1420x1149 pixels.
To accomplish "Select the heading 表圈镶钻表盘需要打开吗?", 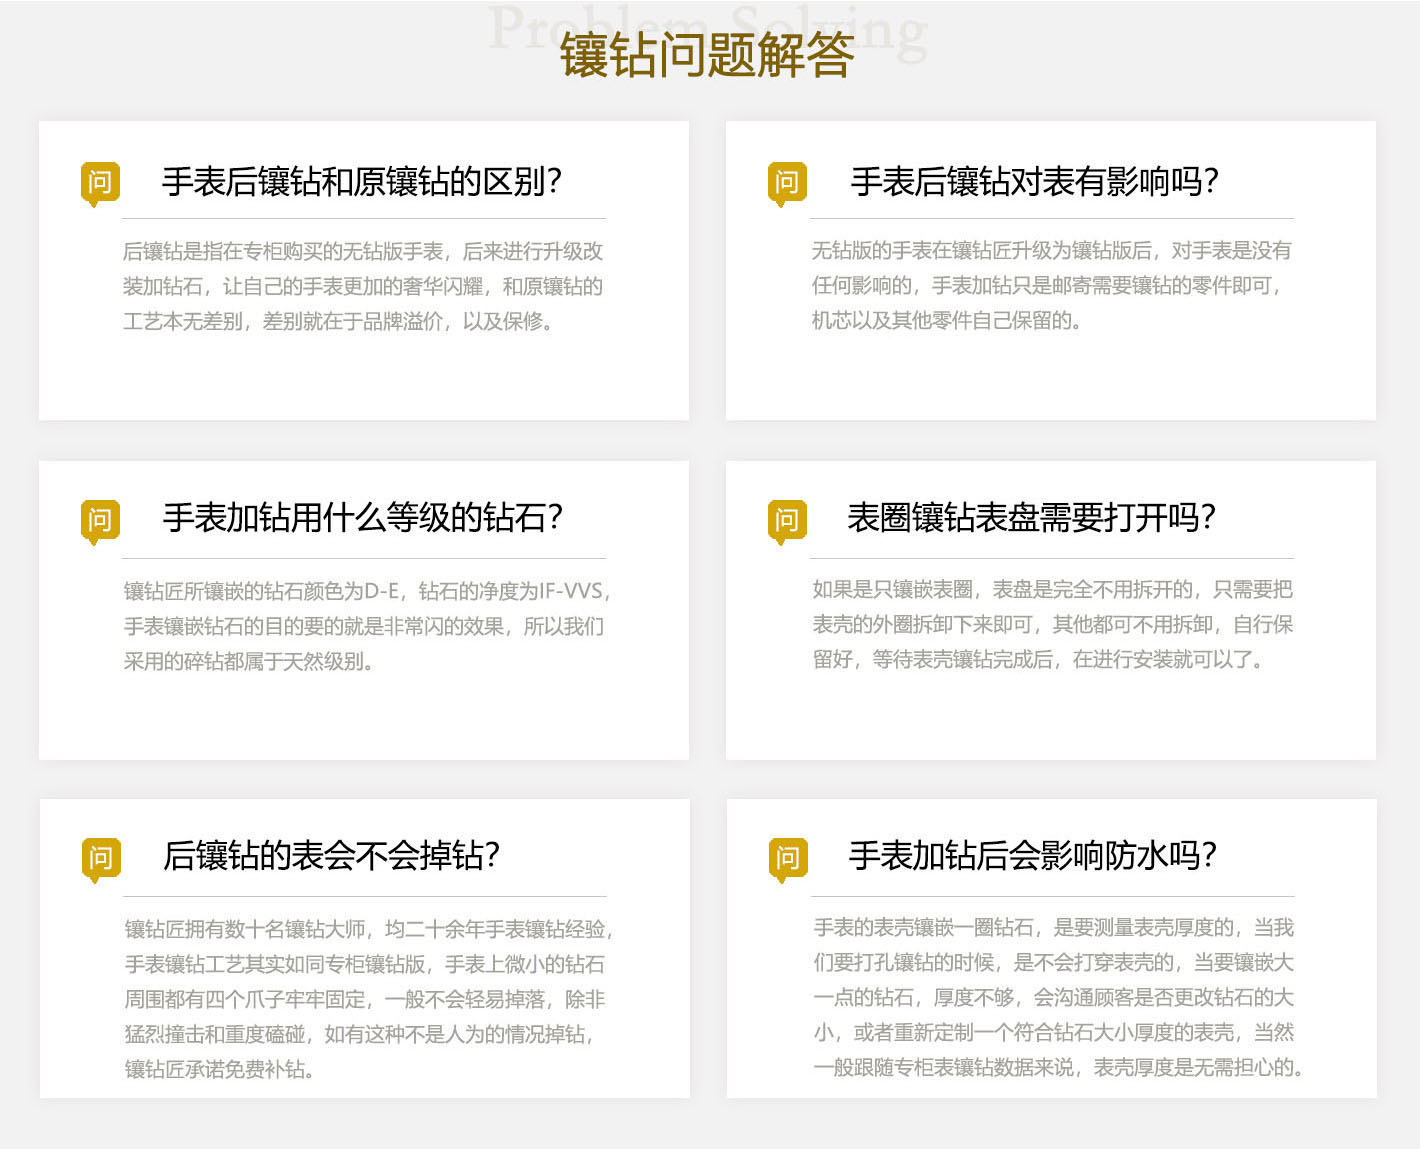I will [x=1031, y=518].
